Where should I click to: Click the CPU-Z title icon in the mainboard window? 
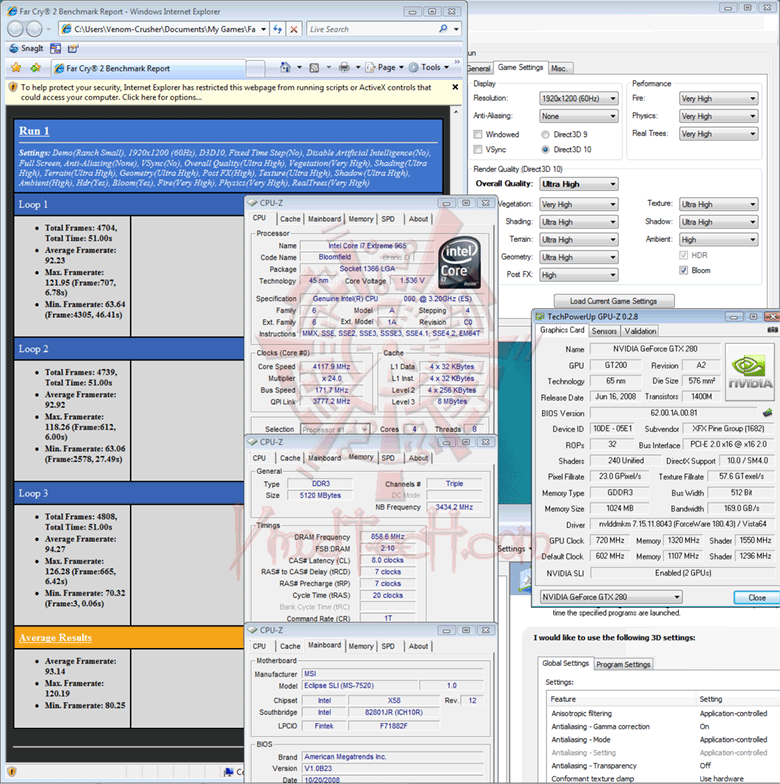click(253, 630)
